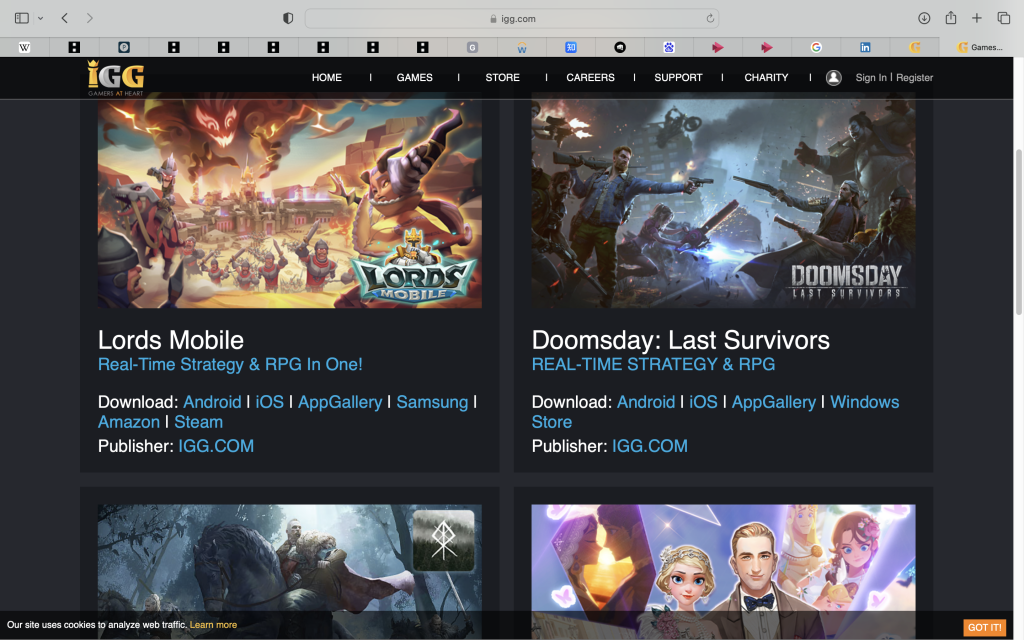This screenshot has width=1024, height=640.
Task: Click Learn more in cookie notice
Action: (x=214, y=625)
